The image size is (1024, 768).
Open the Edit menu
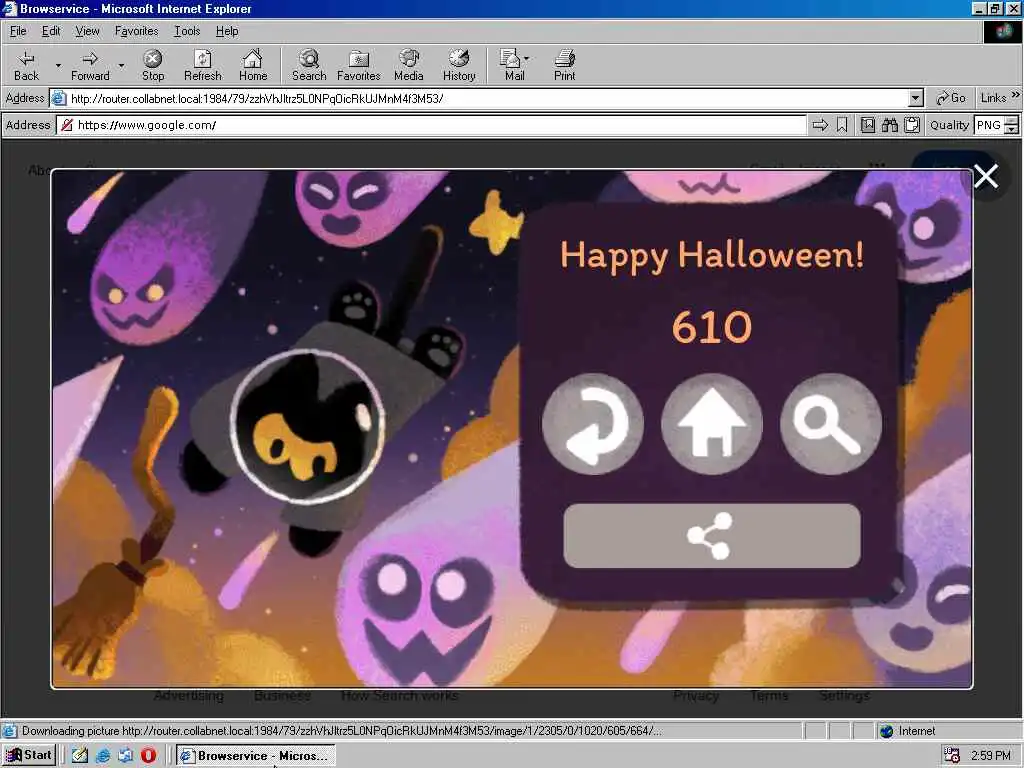(51, 31)
